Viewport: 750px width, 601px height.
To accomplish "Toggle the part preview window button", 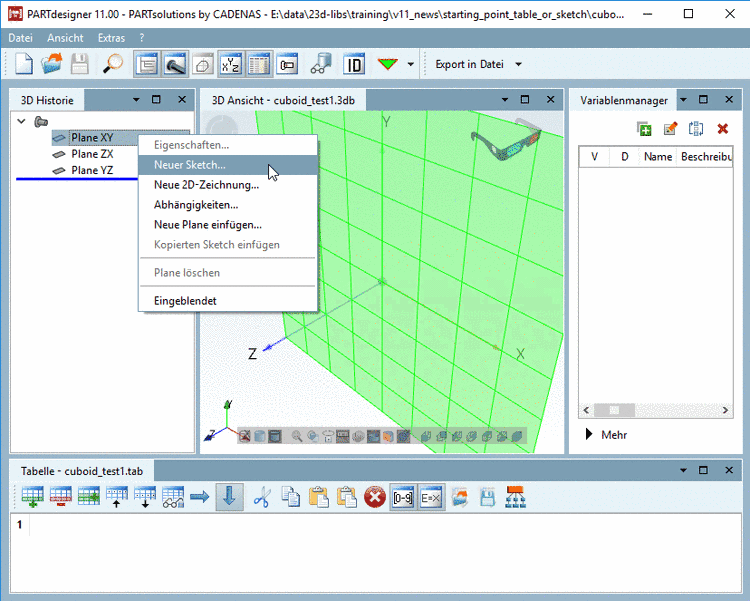I will point(287,64).
